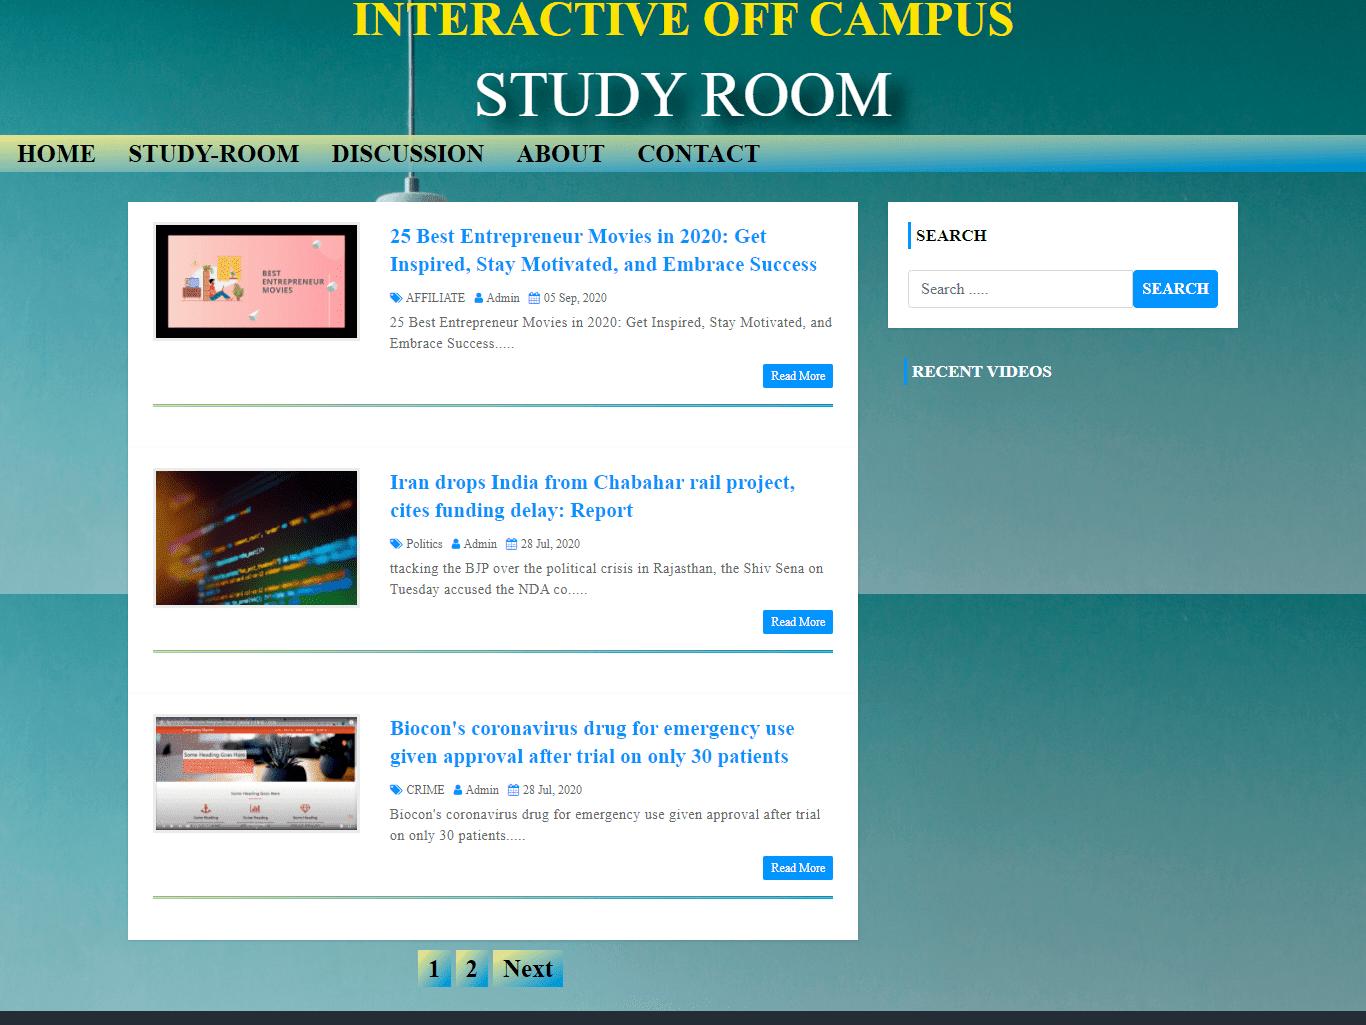Click the tag icon beside AFFILIATE

pos(396,298)
